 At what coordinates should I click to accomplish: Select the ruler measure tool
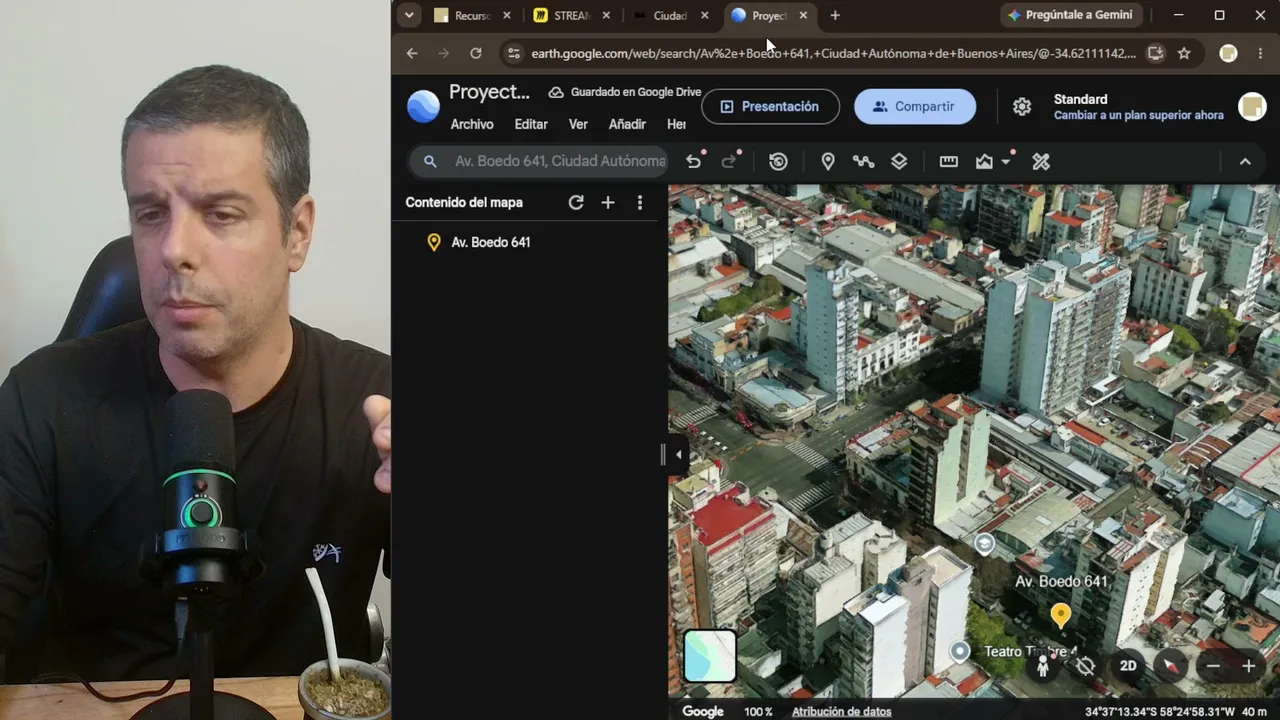pos(948,161)
